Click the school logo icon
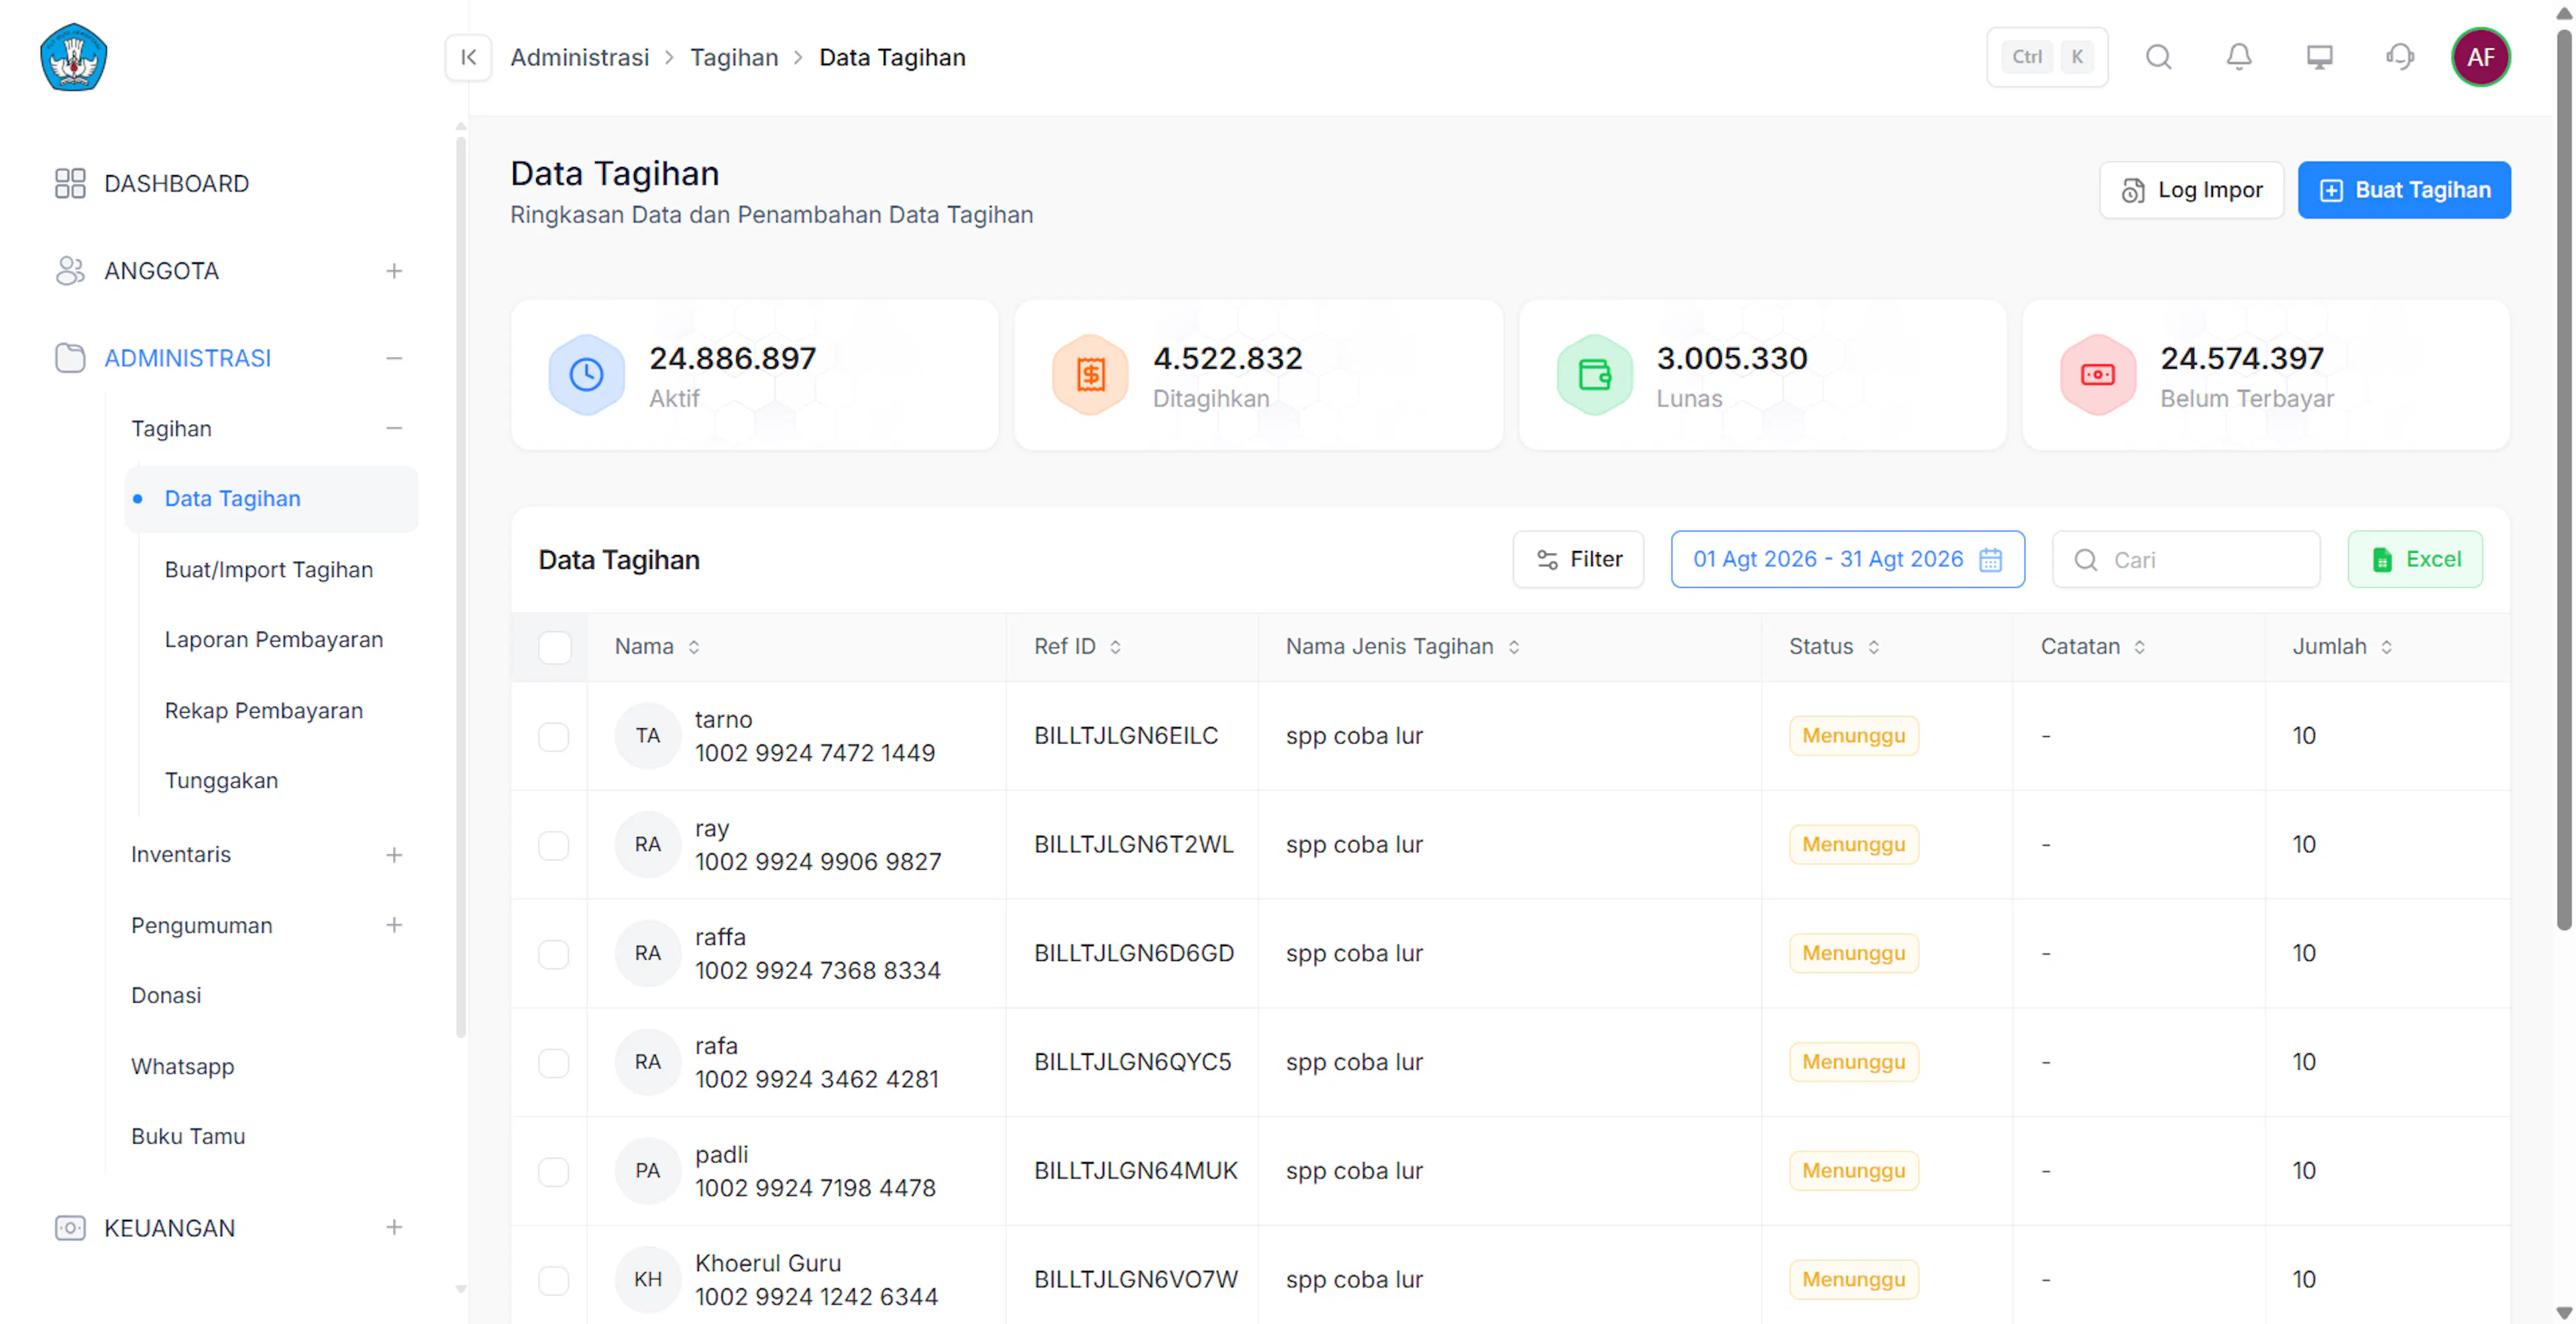 click(x=73, y=57)
